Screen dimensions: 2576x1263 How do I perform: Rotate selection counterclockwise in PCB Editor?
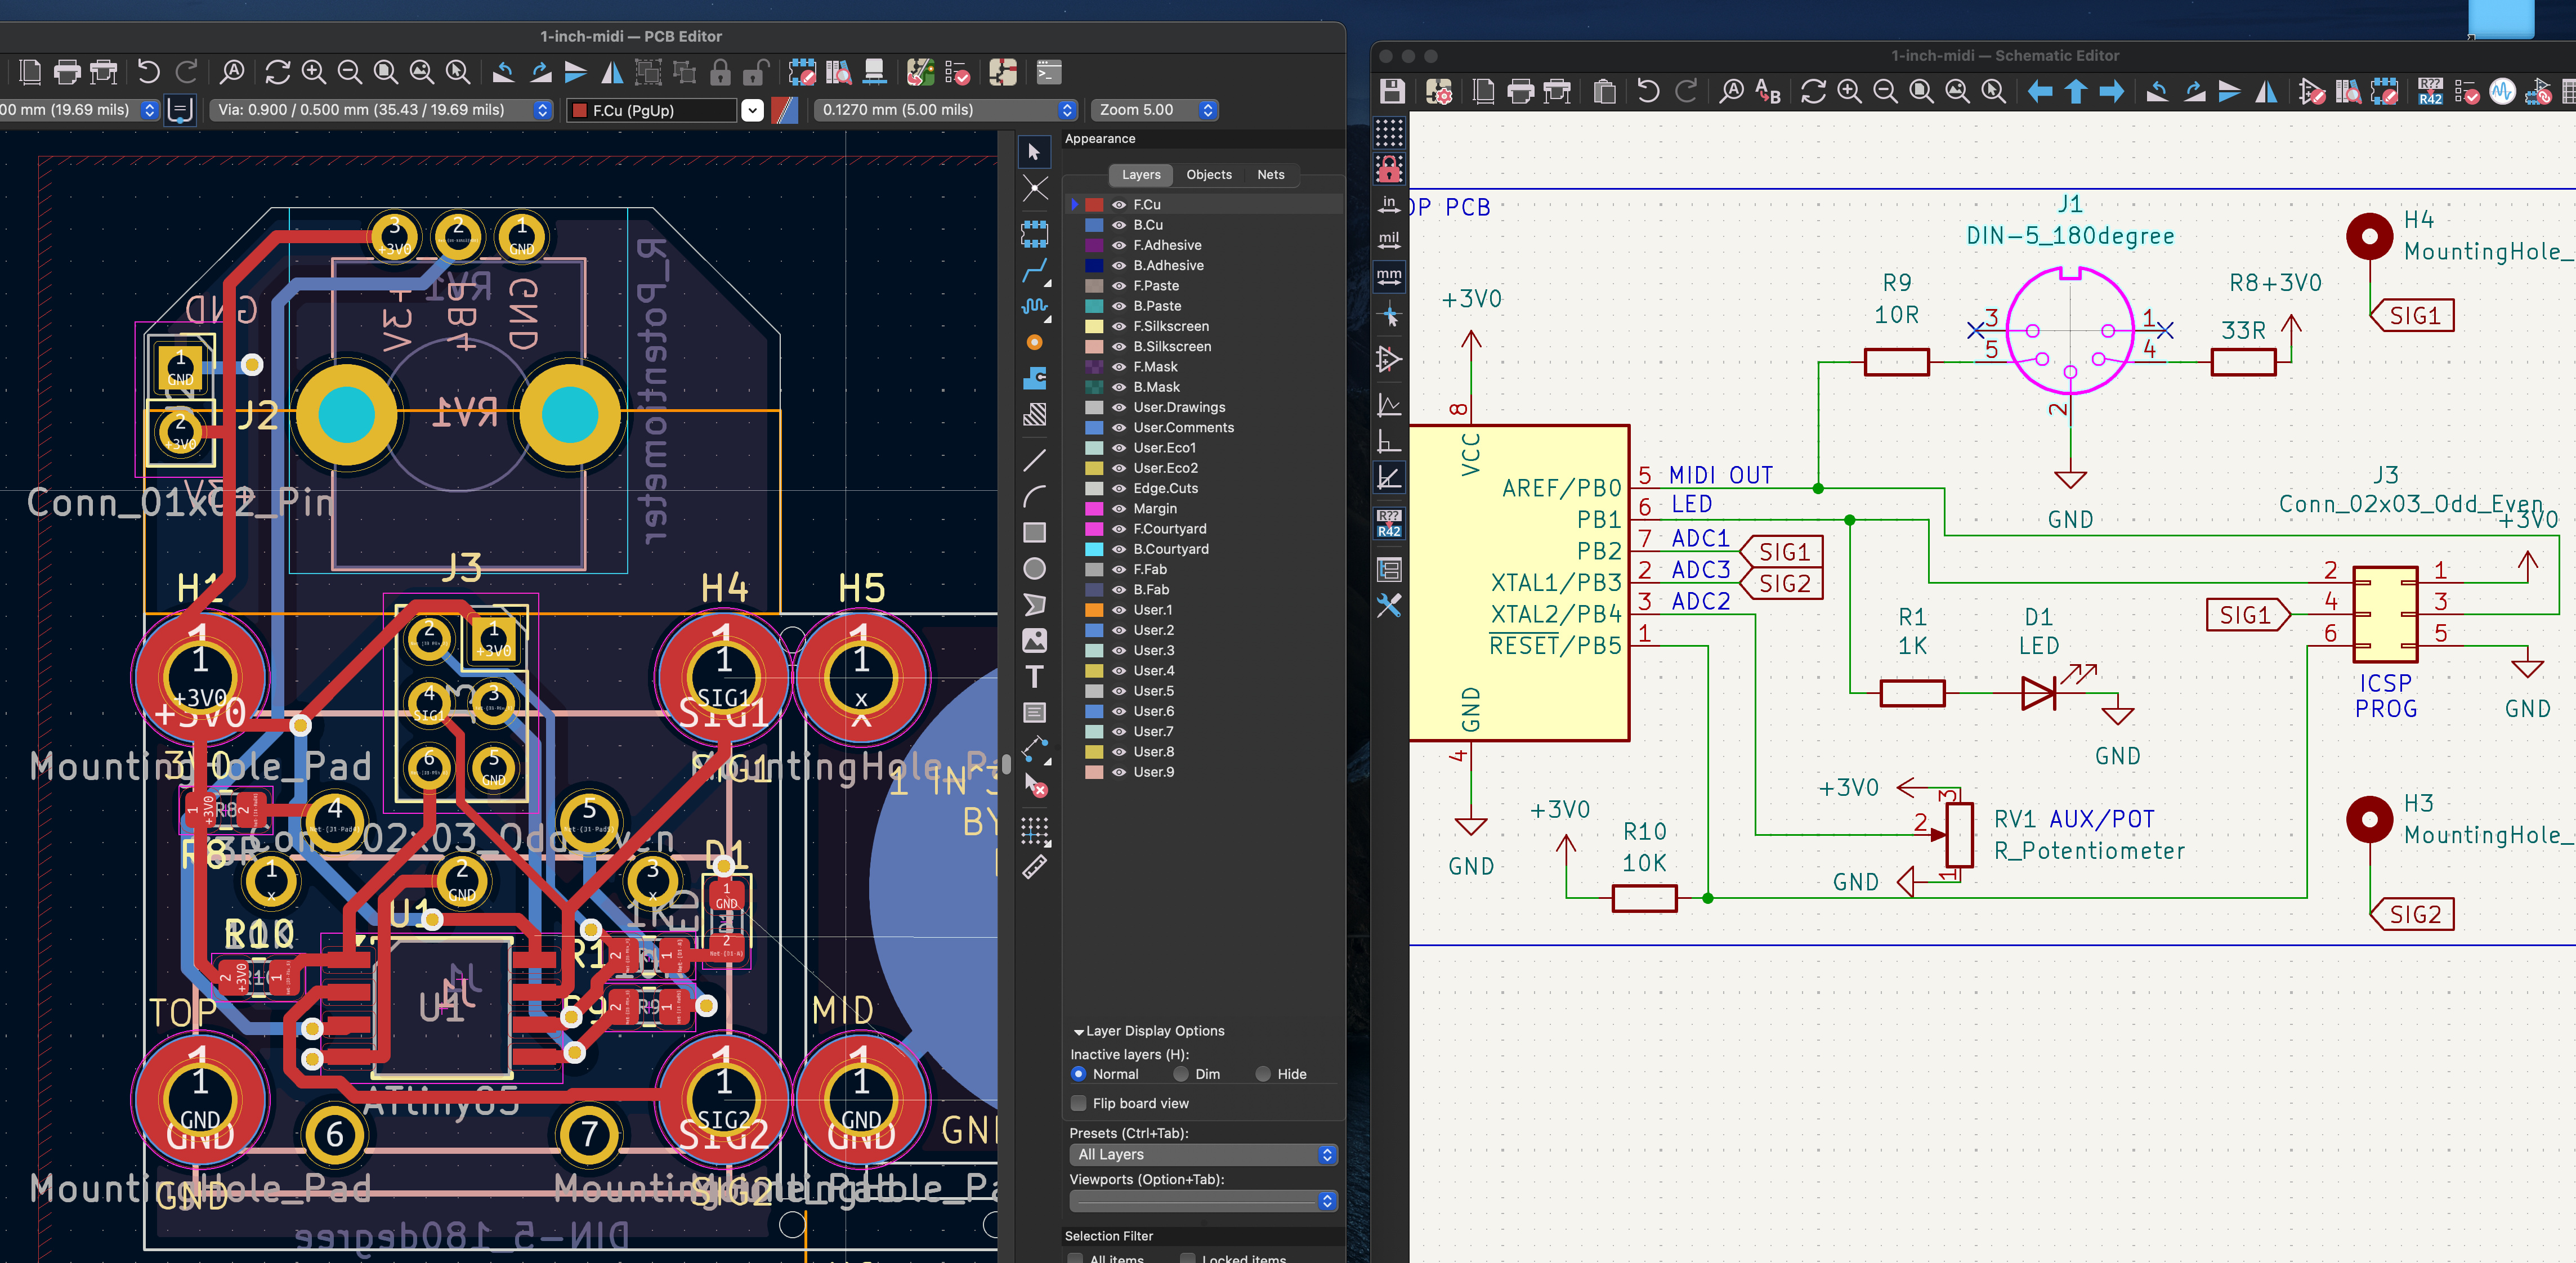[504, 72]
